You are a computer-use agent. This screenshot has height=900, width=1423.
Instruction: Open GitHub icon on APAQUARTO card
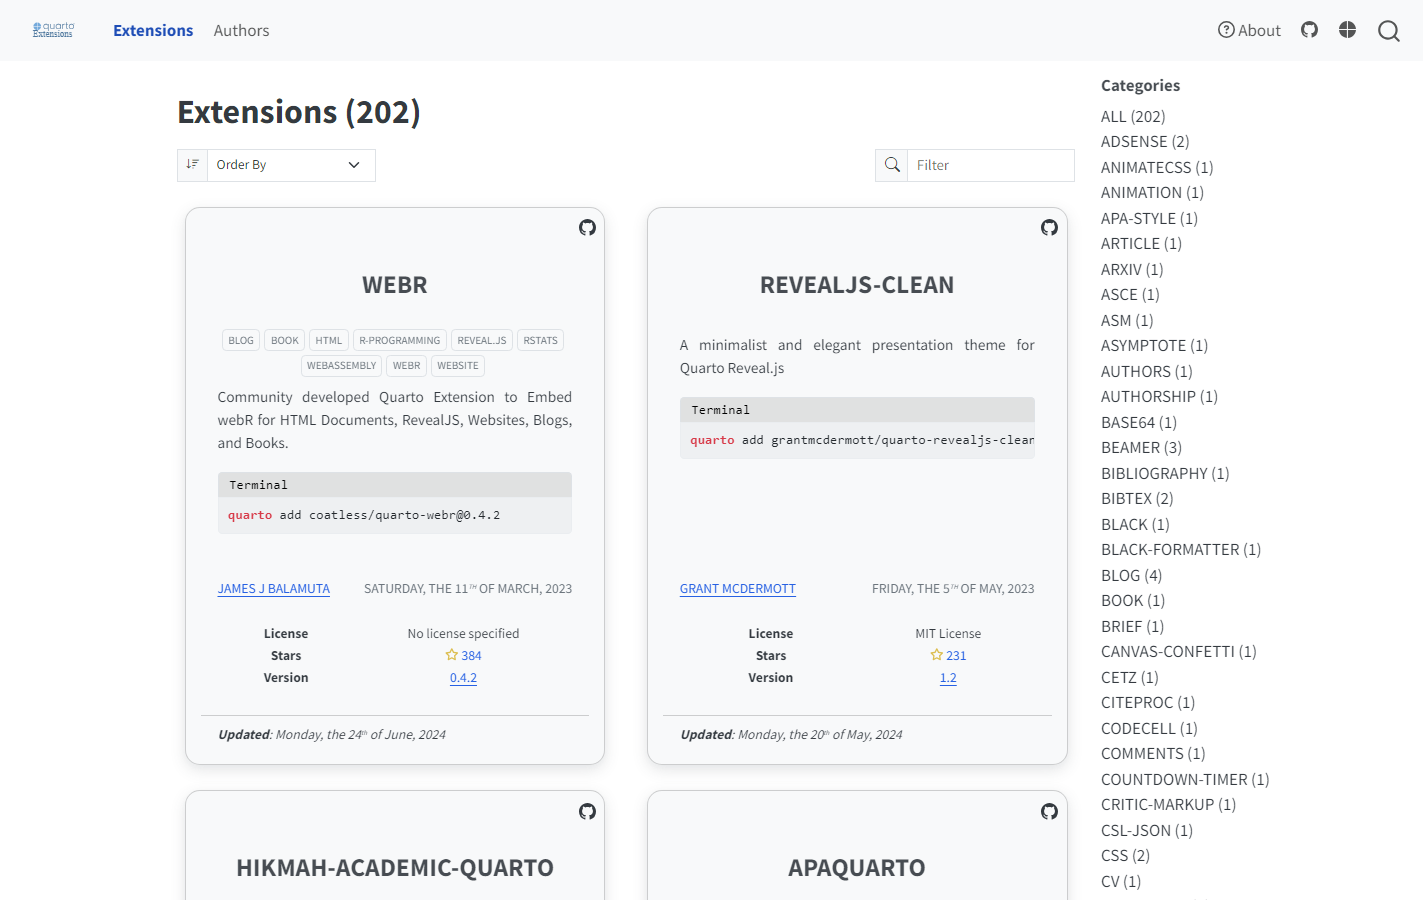coord(1049,812)
